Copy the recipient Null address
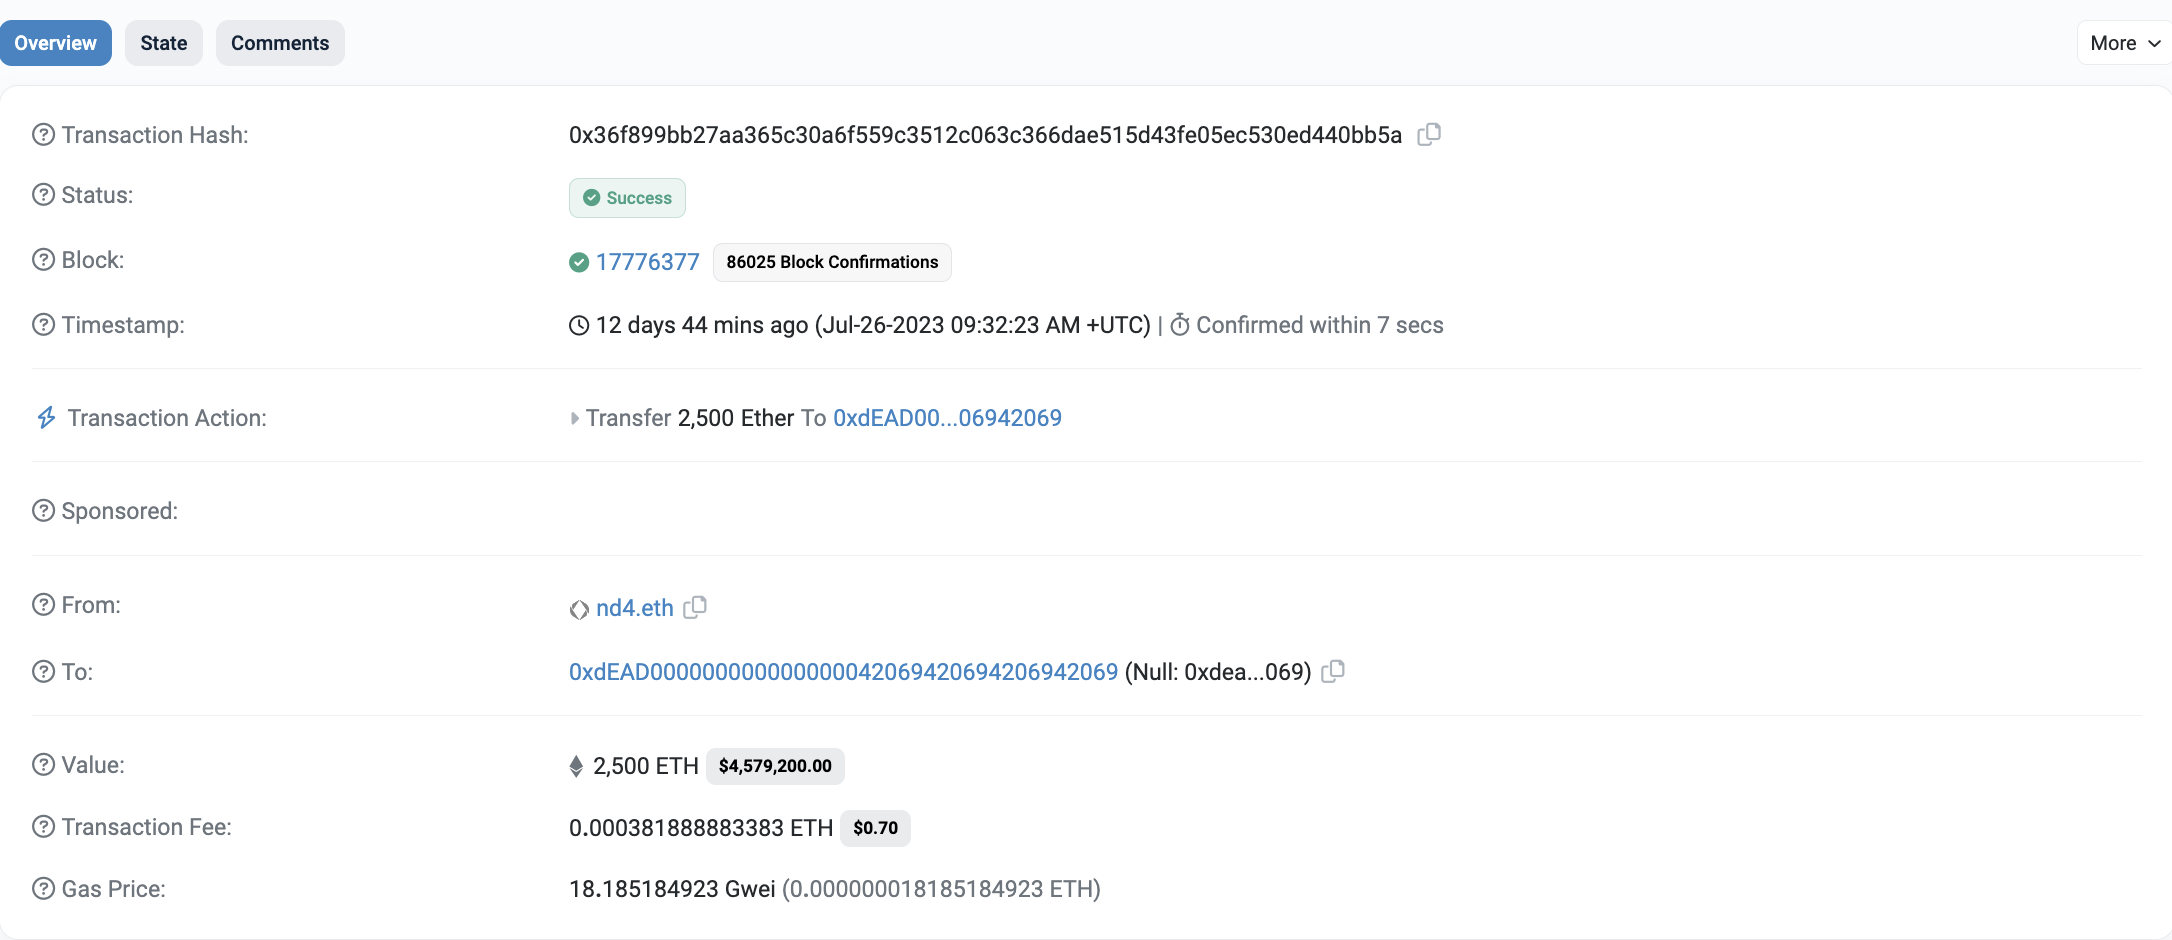Viewport: 2172px width, 940px height. tap(1333, 671)
